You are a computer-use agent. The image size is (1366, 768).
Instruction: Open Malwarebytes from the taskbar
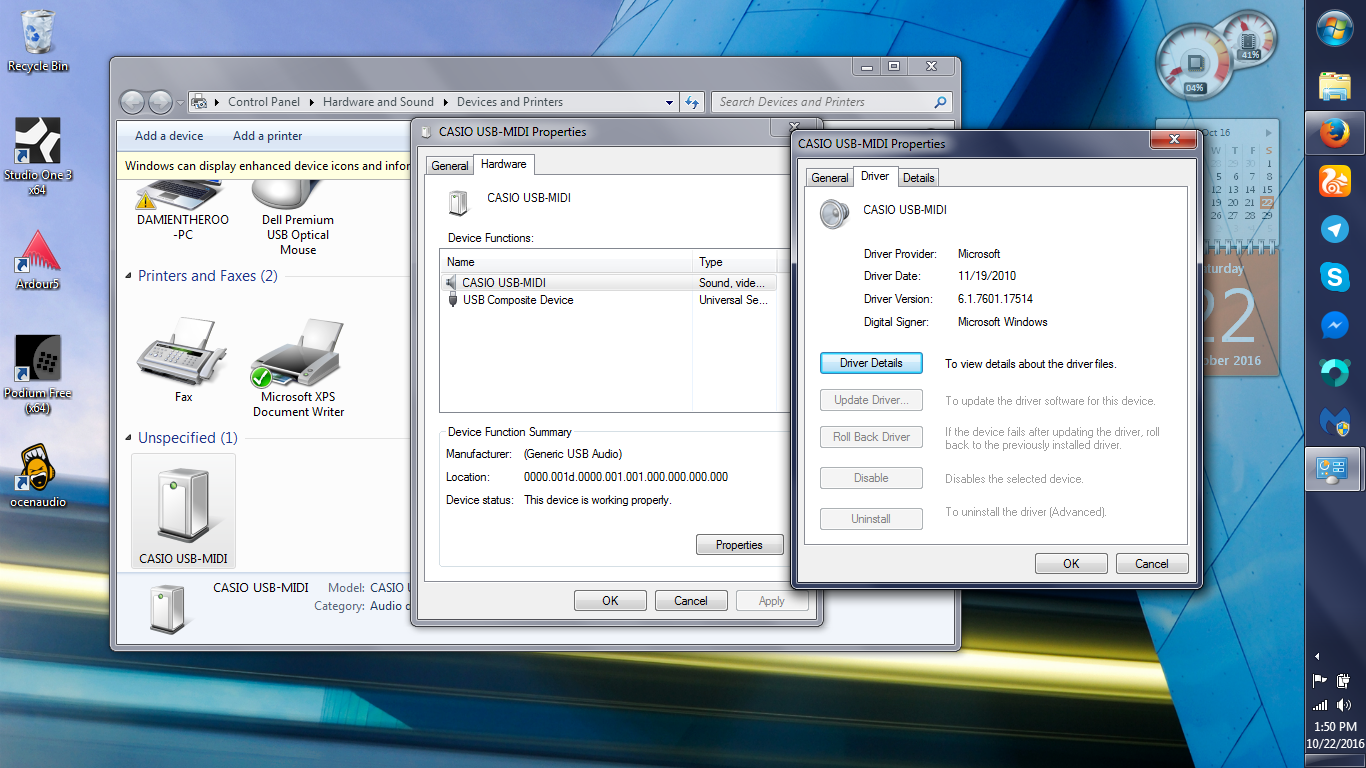pos(1335,421)
